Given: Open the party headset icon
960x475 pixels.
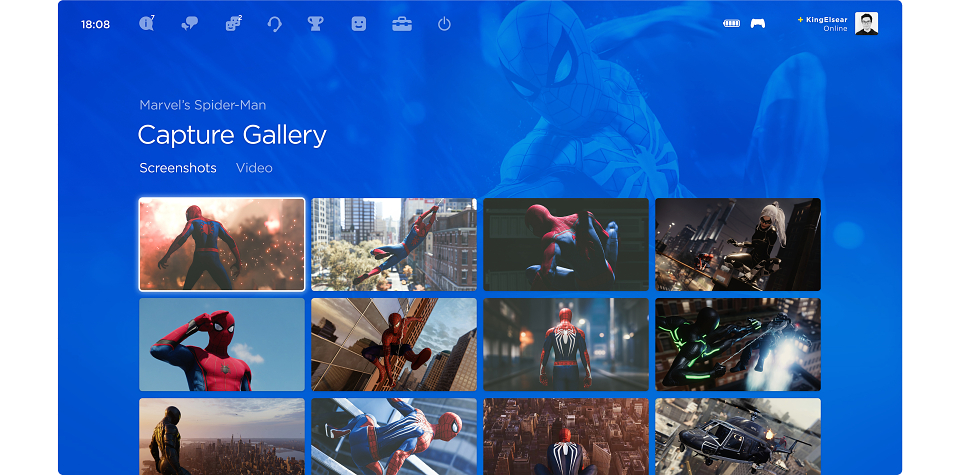Looking at the screenshot, I should [274, 24].
